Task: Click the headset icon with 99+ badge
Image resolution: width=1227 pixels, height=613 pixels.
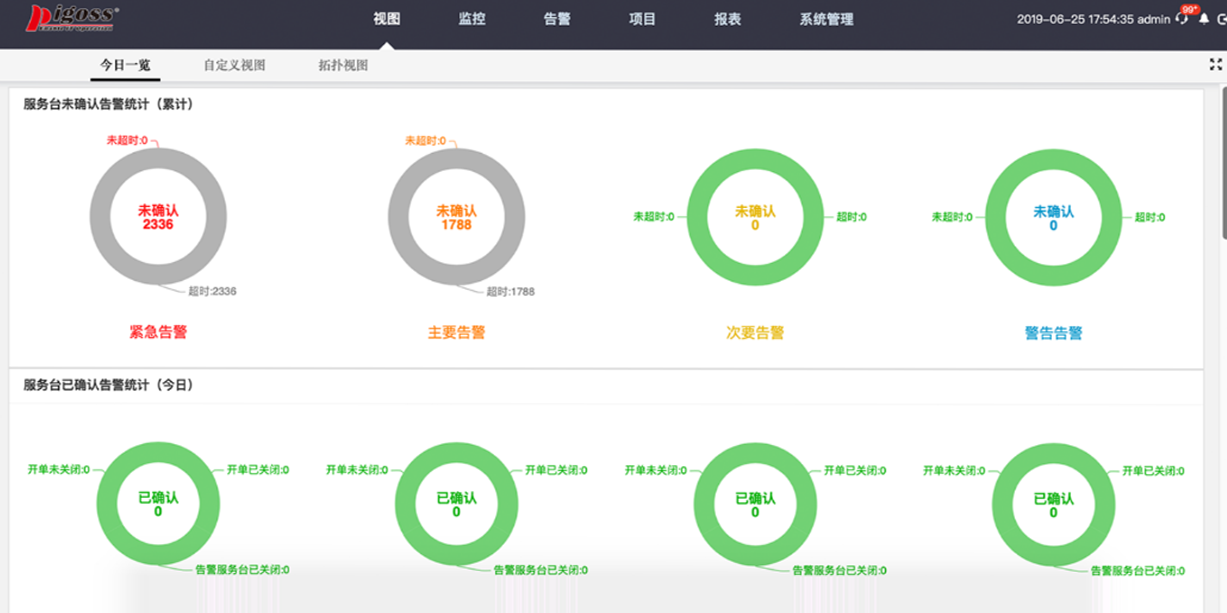Action: coord(1182,19)
